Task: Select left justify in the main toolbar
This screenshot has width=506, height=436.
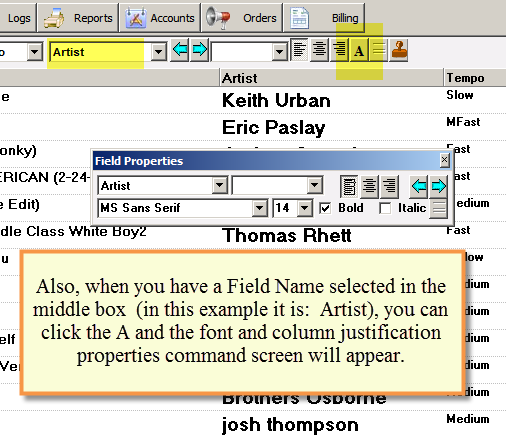Action: 299,50
